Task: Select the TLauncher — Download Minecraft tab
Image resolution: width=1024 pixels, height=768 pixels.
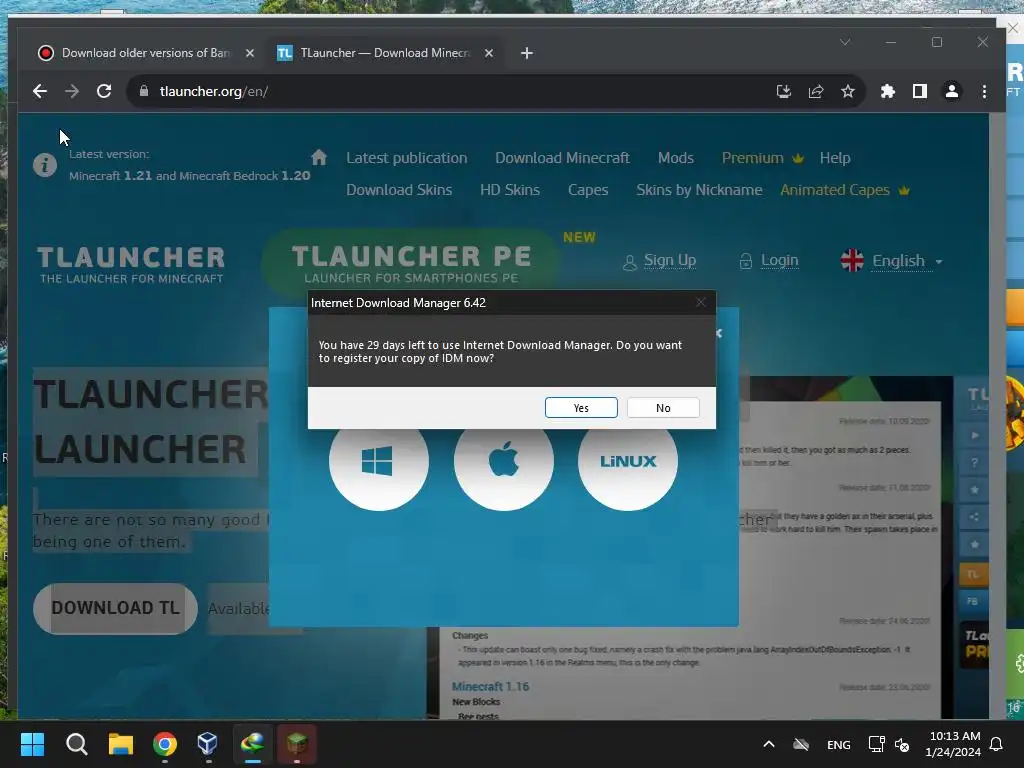Action: tap(384, 53)
